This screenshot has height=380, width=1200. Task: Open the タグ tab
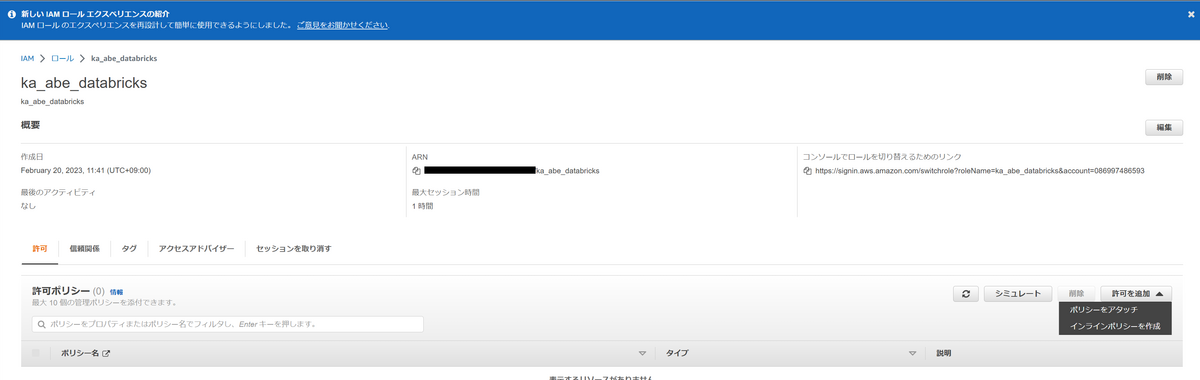click(x=129, y=248)
